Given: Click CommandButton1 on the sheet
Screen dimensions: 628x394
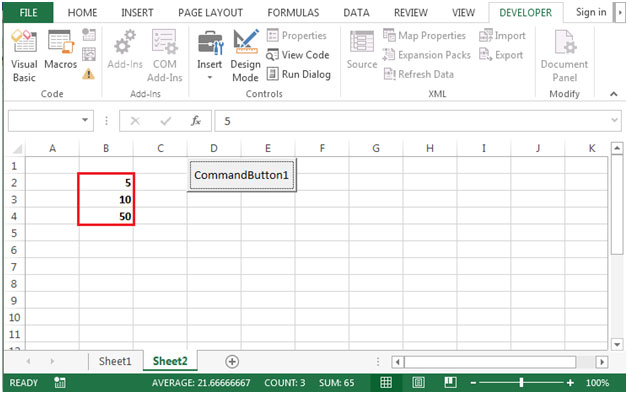Looking at the screenshot, I should click(242, 175).
